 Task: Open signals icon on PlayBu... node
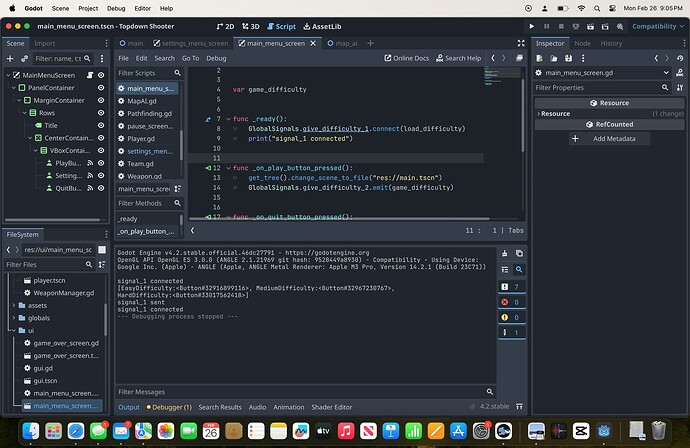(90, 163)
